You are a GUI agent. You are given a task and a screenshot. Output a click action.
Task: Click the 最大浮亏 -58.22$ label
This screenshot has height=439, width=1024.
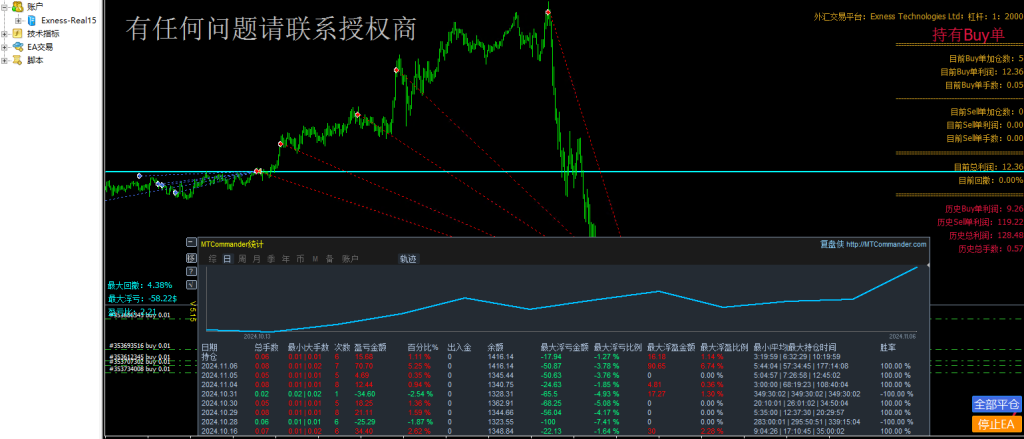pos(142,298)
